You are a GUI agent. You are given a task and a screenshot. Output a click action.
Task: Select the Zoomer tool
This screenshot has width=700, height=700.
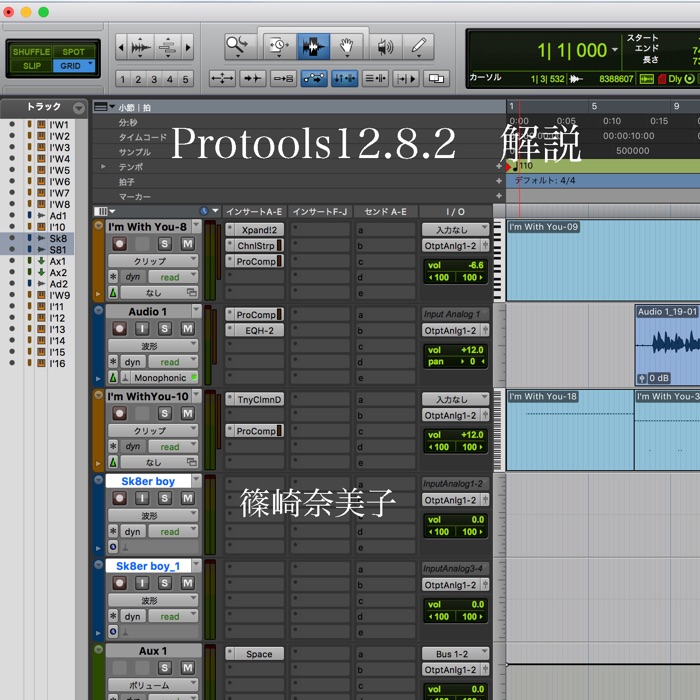(x=237, y=46)
